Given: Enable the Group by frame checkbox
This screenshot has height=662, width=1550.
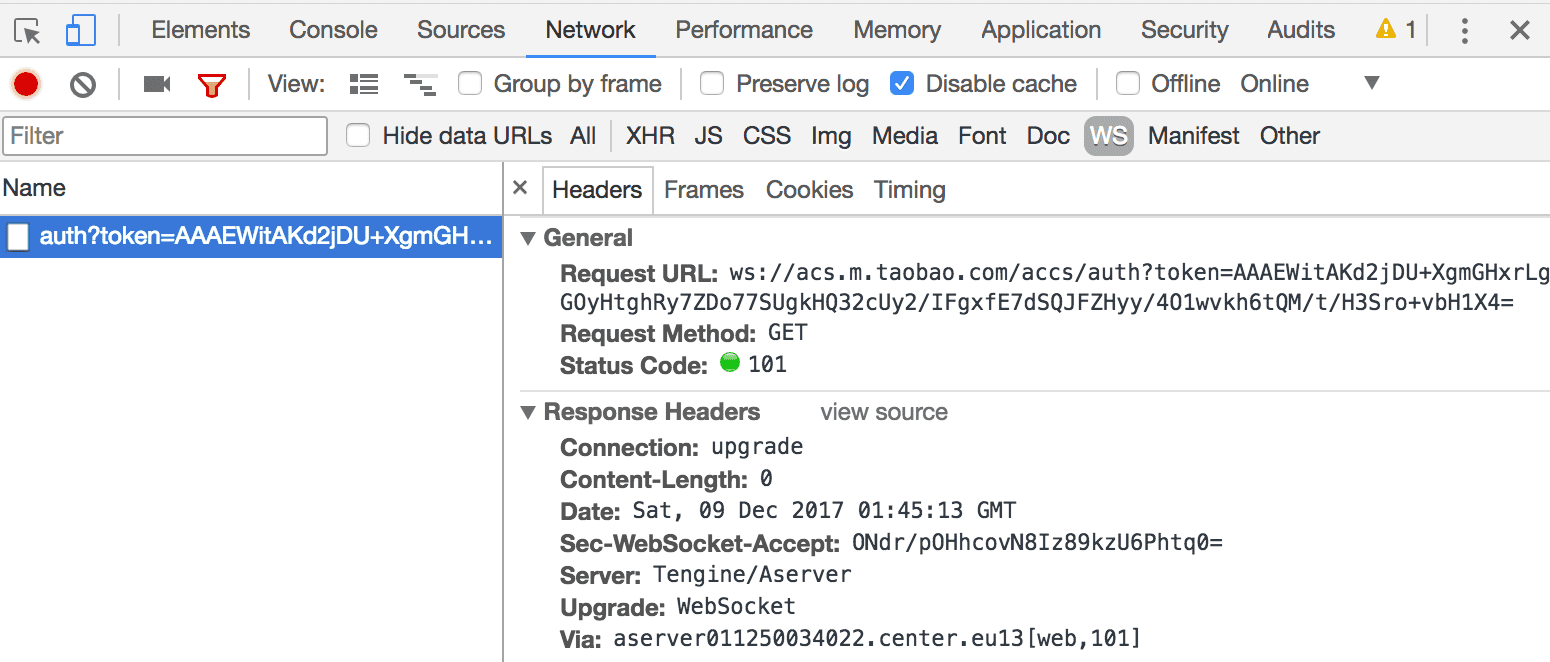Looking at the screenshot, I should click(x=470, y=84).
